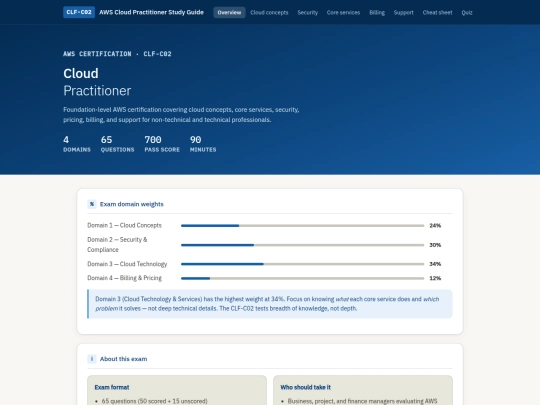Image resolution: width=540 pixels, height=405 pixels.
Task: Click the Foundation-level AWS certification description
Action: (181, 115)
